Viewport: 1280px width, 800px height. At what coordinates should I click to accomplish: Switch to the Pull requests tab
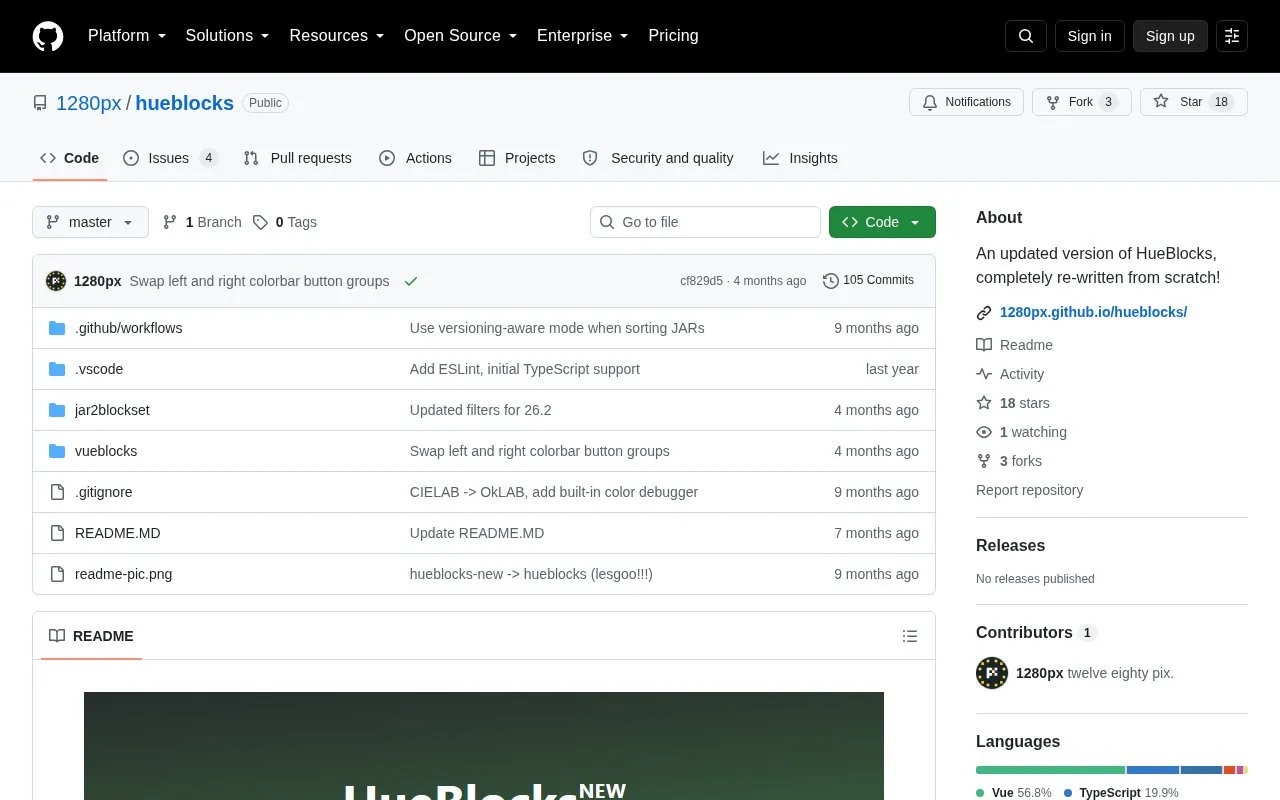tap(297, 158)
